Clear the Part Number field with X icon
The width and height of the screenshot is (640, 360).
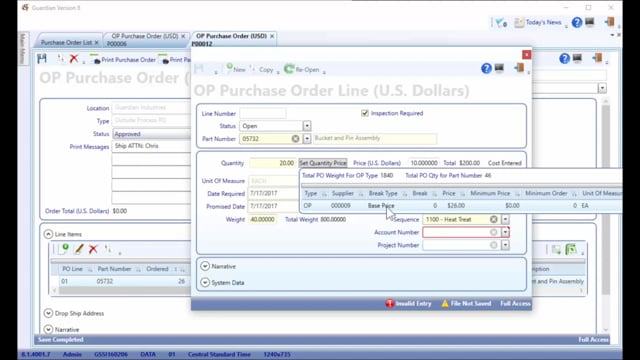point(296,139)
